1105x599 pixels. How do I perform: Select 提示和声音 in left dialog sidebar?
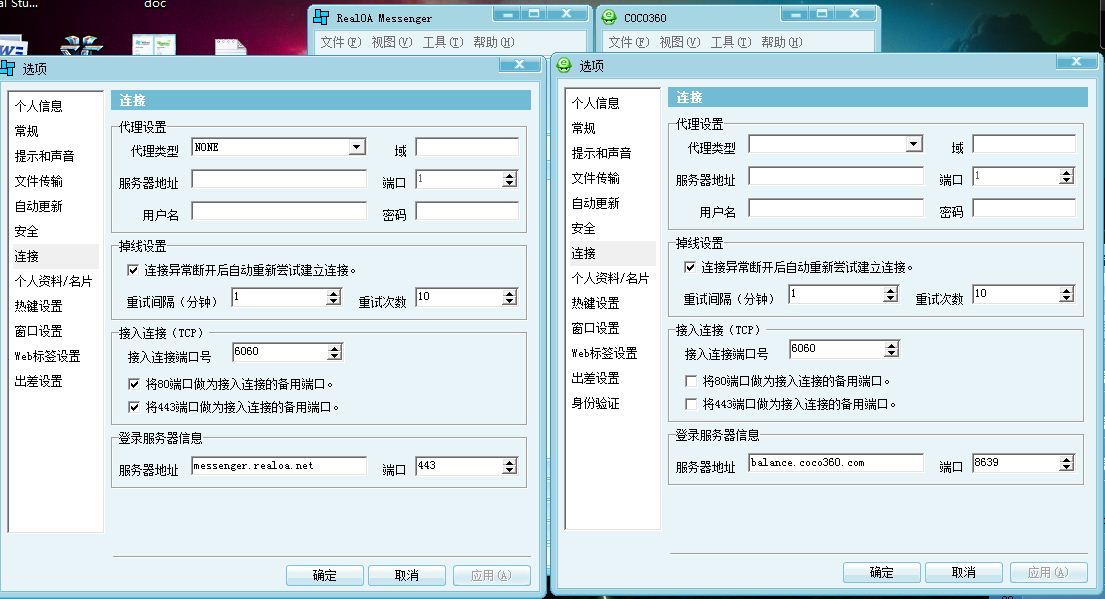point(44,156)
